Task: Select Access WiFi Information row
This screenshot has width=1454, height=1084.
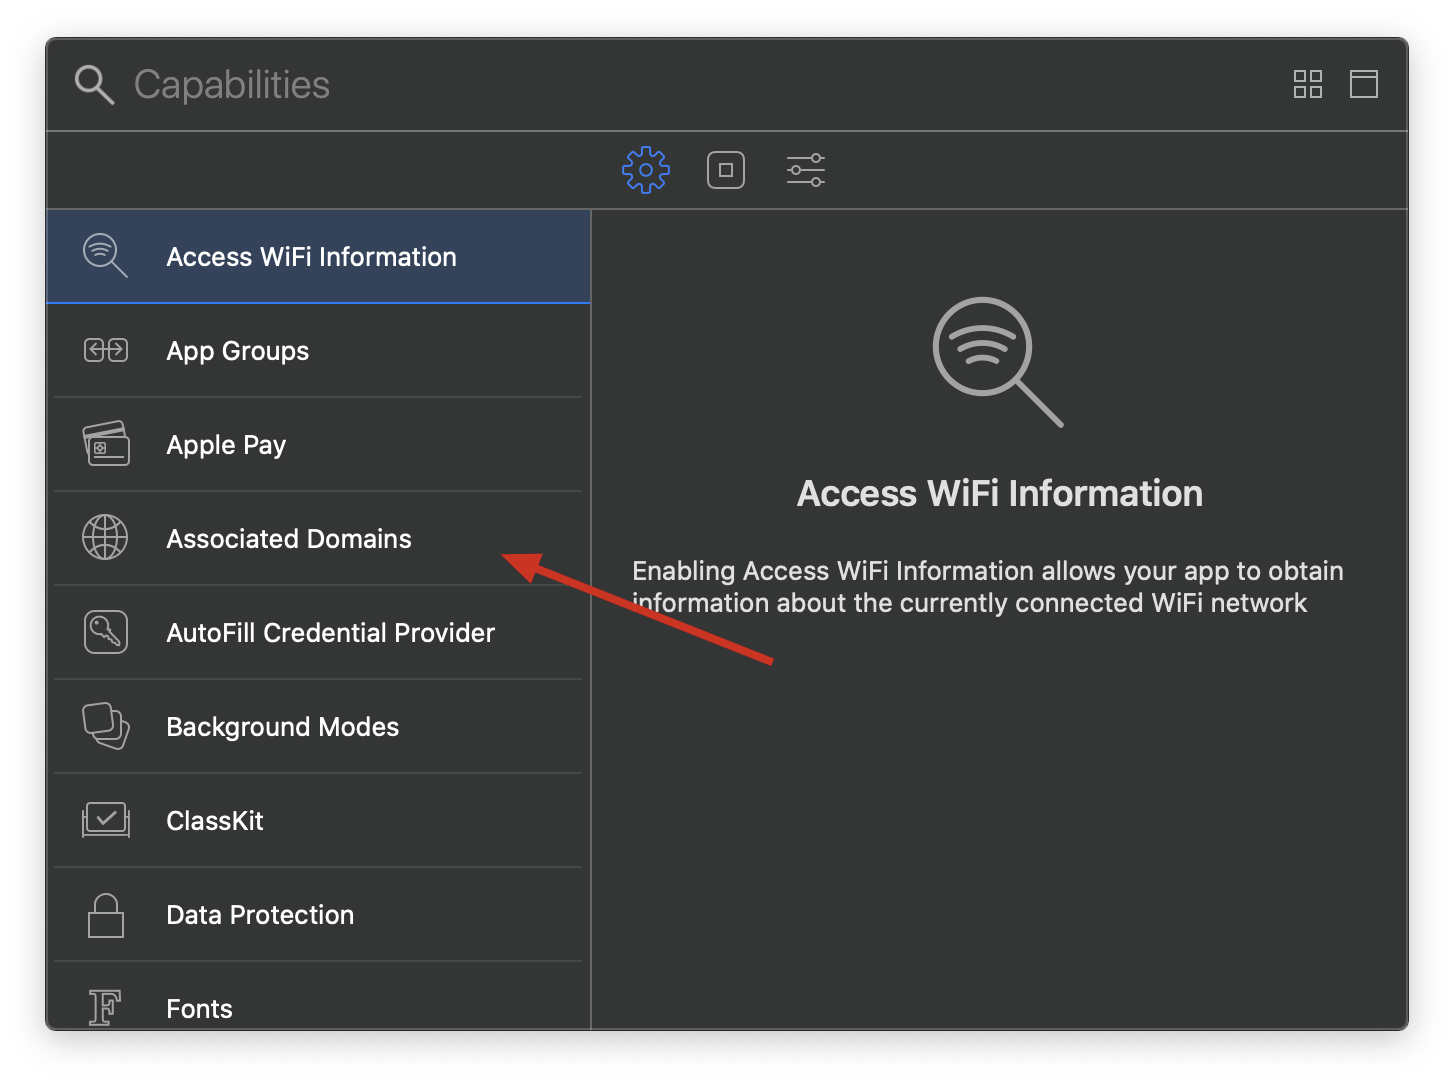Action: click(311, 257)
